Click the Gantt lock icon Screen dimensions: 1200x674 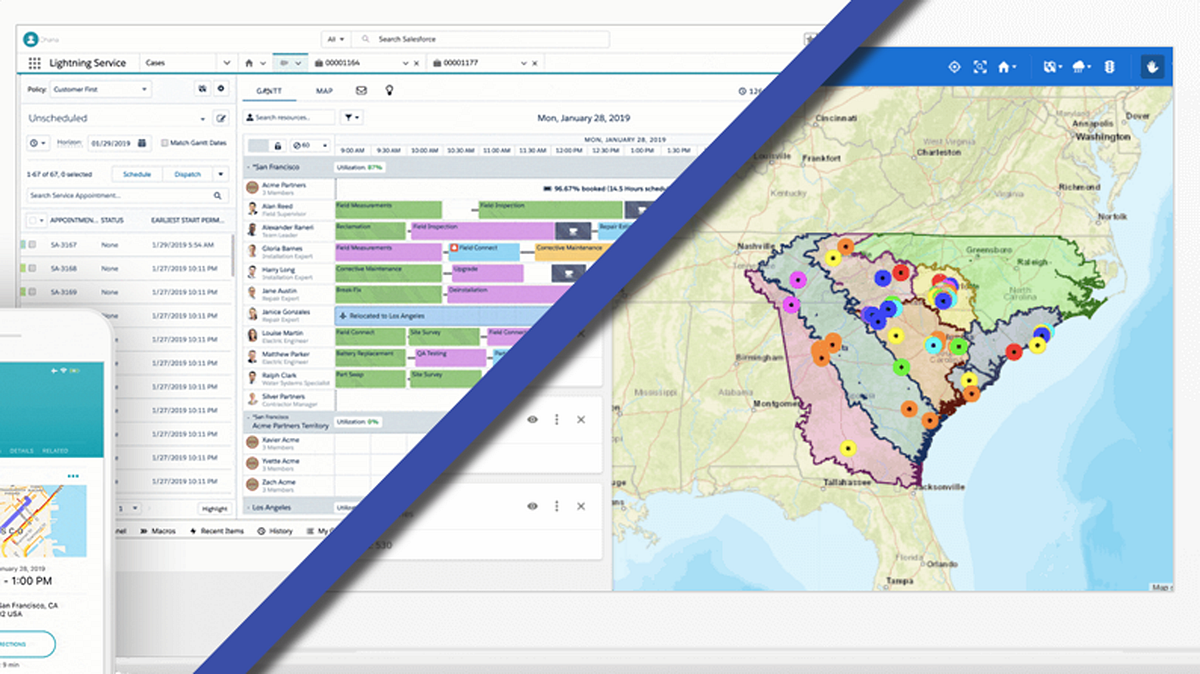tap(278, 145)
